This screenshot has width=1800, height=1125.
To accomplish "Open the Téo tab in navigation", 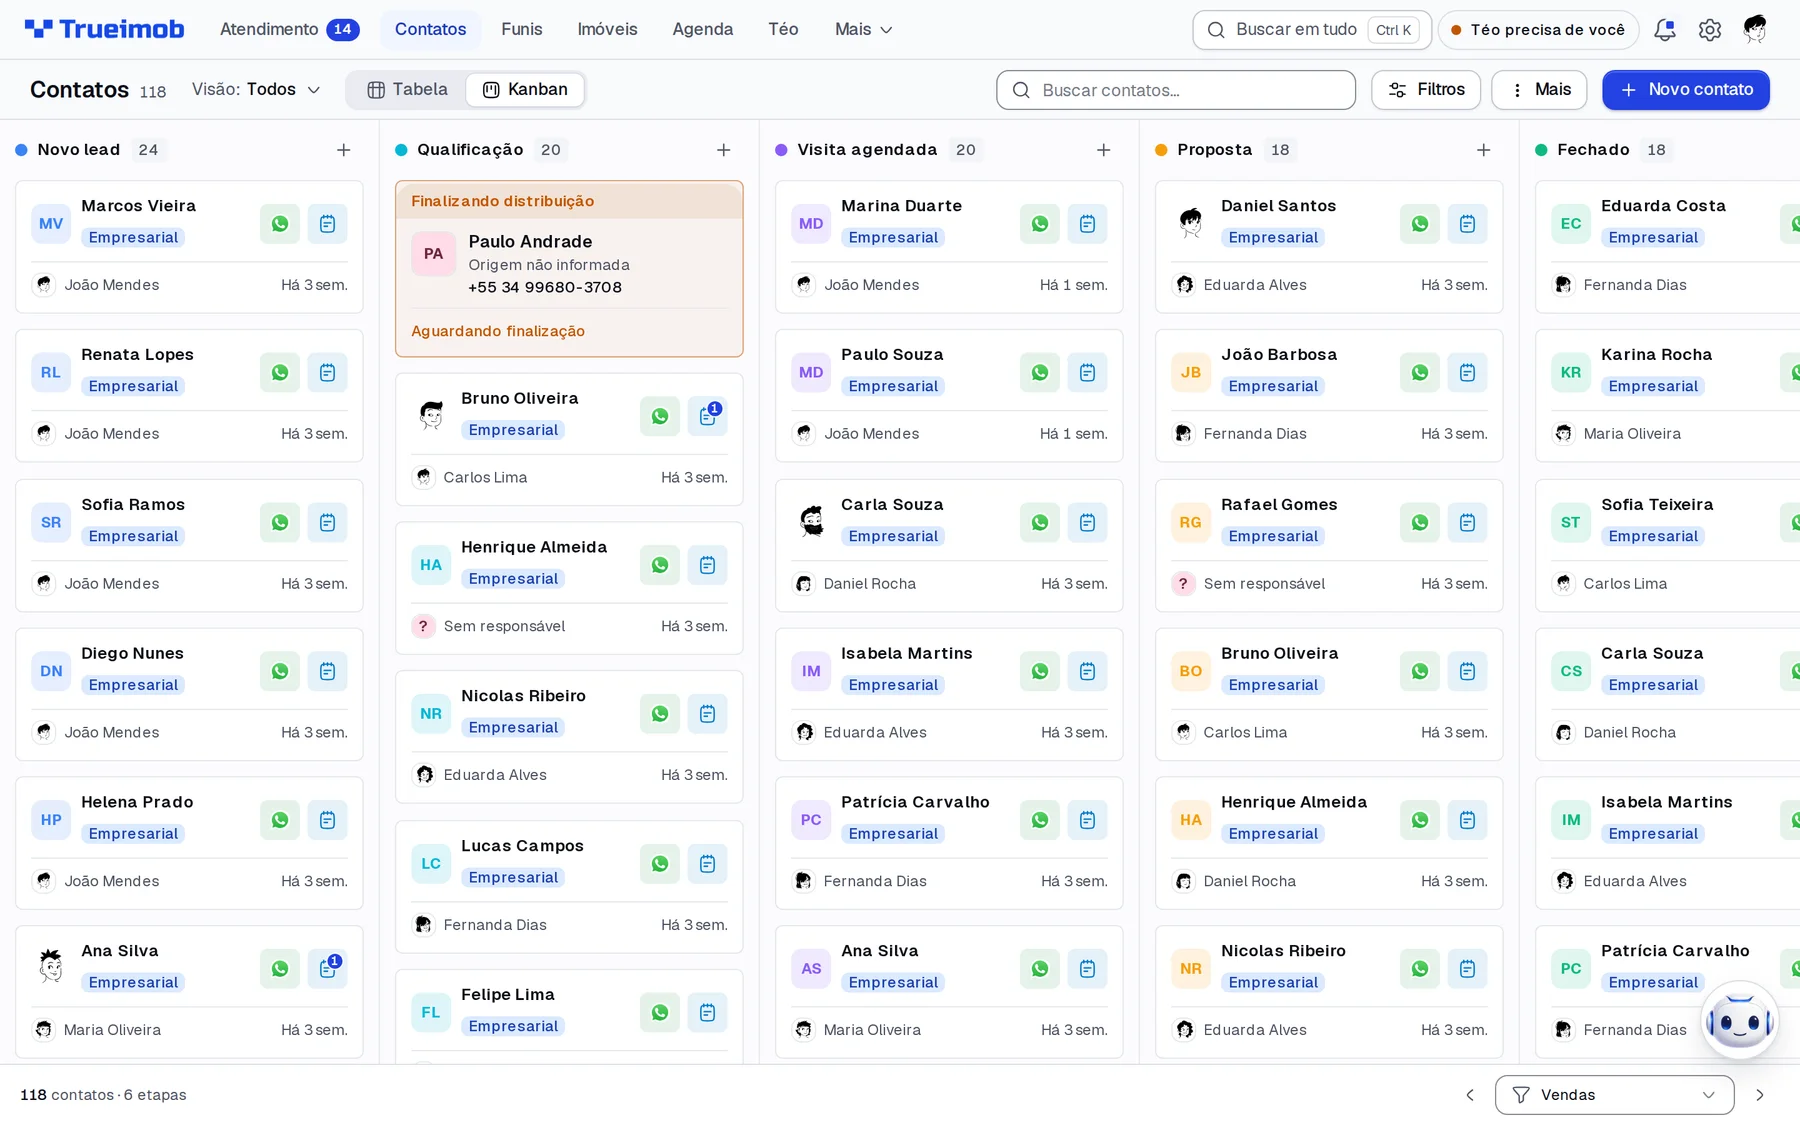I will click(783, 30).
